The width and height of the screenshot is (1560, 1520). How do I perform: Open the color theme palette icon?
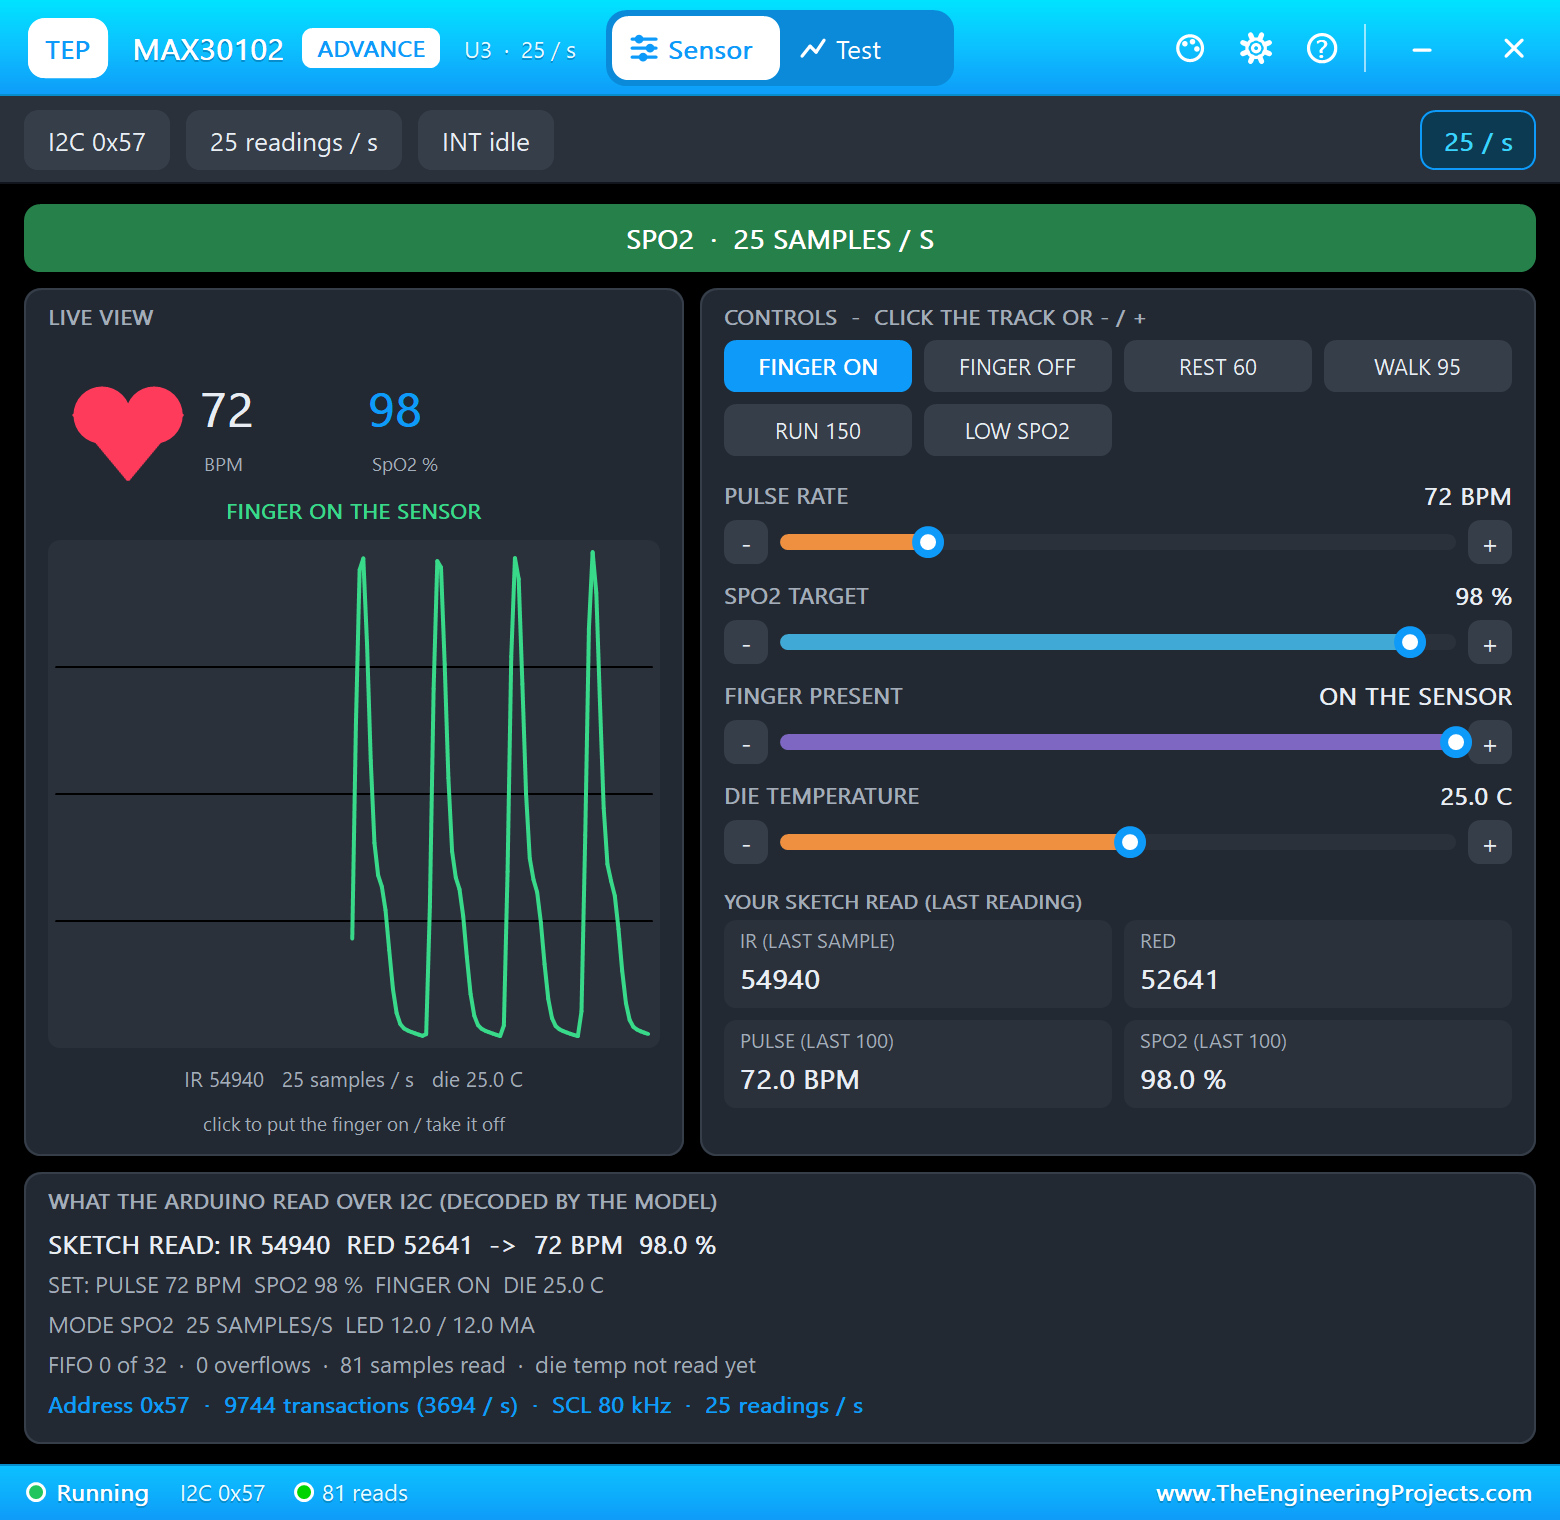point(1190,48)
